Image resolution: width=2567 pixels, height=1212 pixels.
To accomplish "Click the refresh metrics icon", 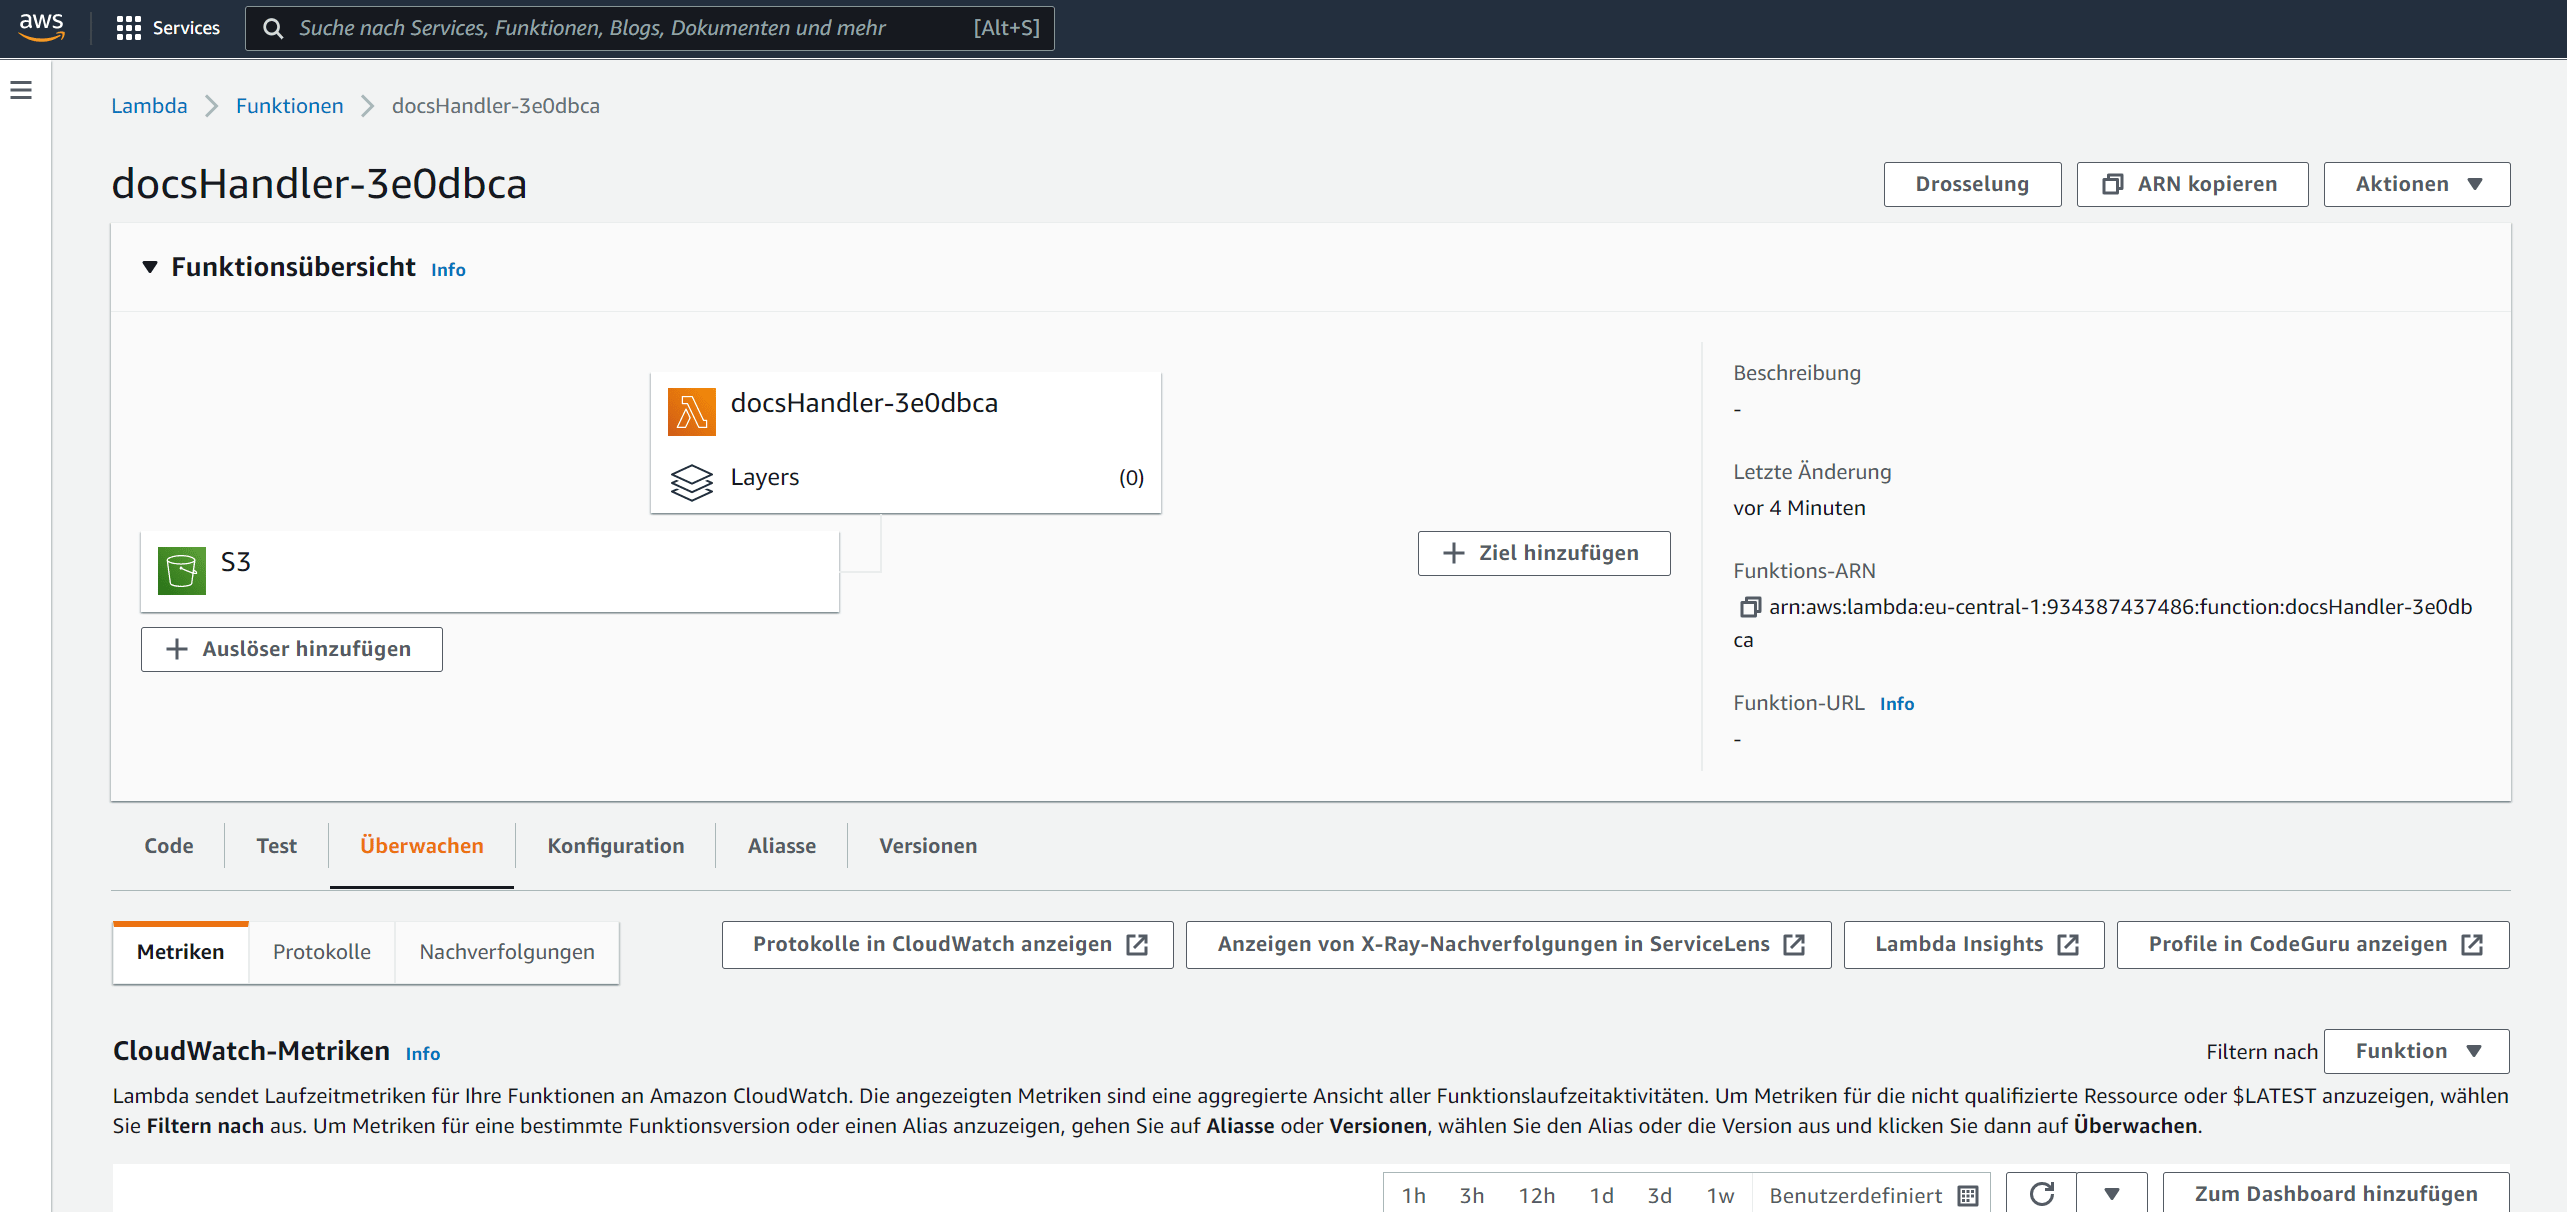I will click(x=2042, y=1194).
